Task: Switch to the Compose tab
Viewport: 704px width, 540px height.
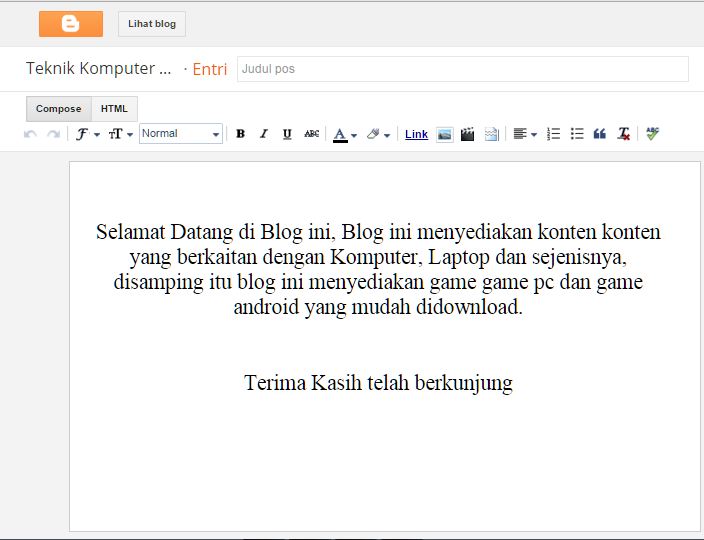Action: tap(59, 109)
